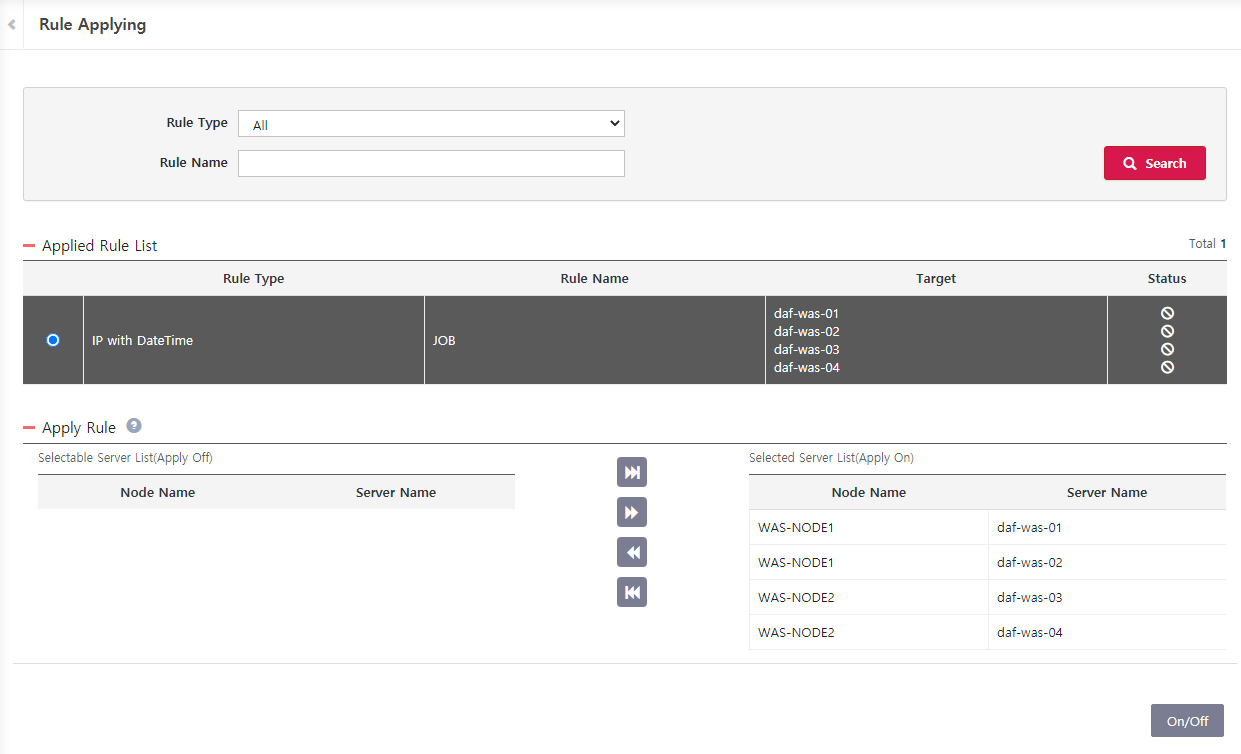Screen dimensions: 1241x754
Task: Click the back arrow beside Rule Applying
Action: [x=11, y=24]
